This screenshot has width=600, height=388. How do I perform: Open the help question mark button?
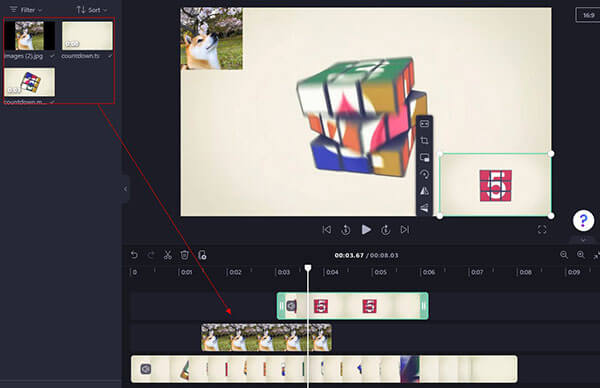pos(583,220)
